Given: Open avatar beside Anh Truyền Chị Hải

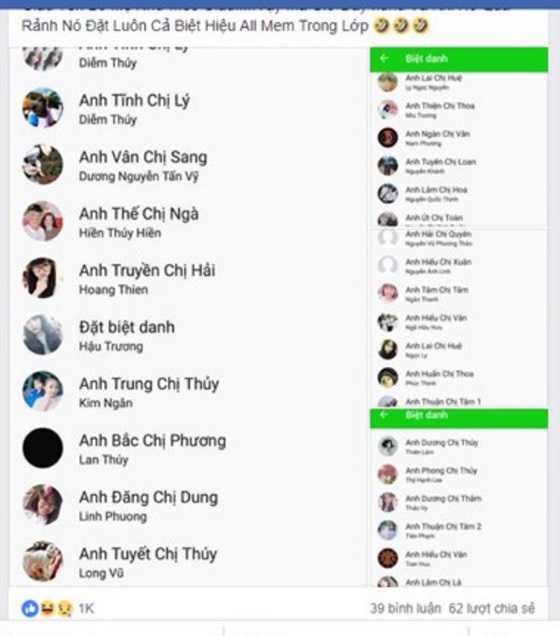Looking at the screenshot, I should tap(43, 278).
